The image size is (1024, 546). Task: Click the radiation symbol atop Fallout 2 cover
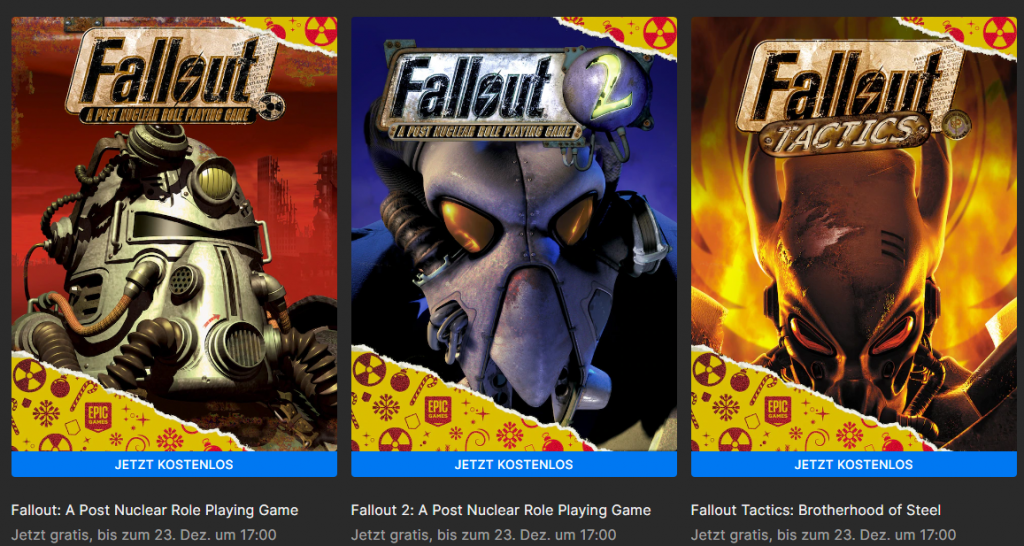click(660, 33)
